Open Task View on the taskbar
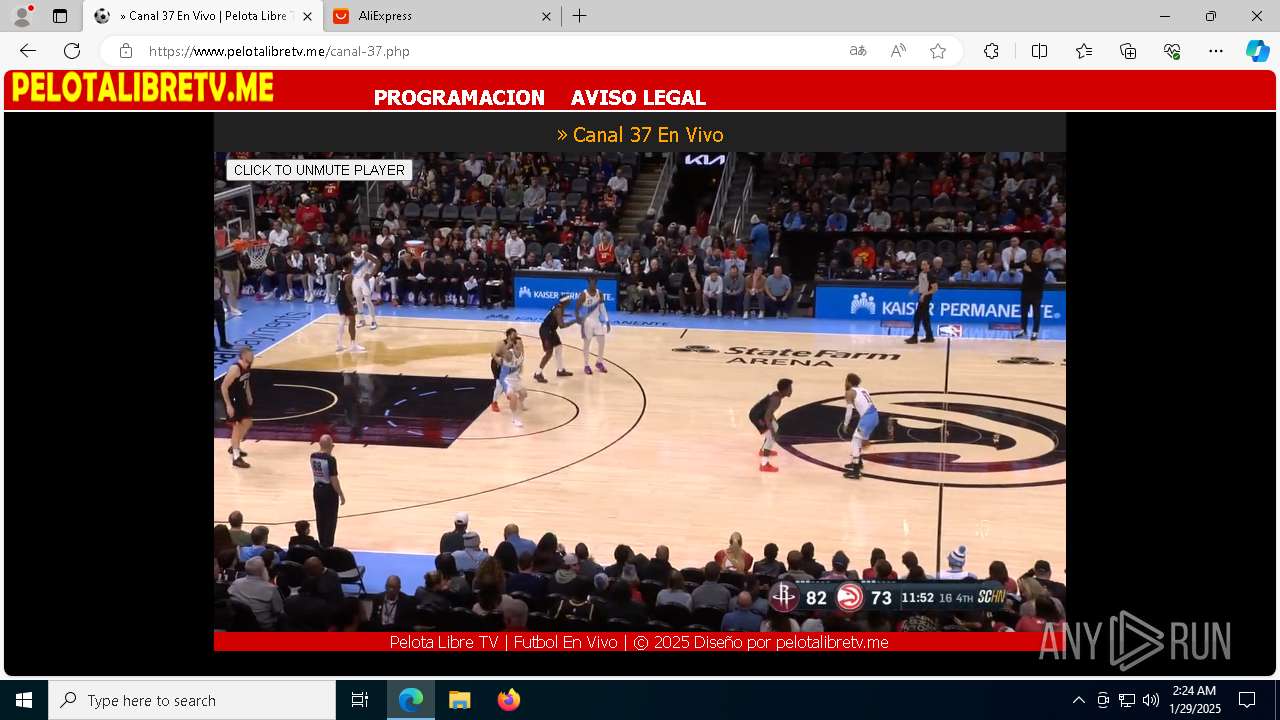 click(360, 700)
